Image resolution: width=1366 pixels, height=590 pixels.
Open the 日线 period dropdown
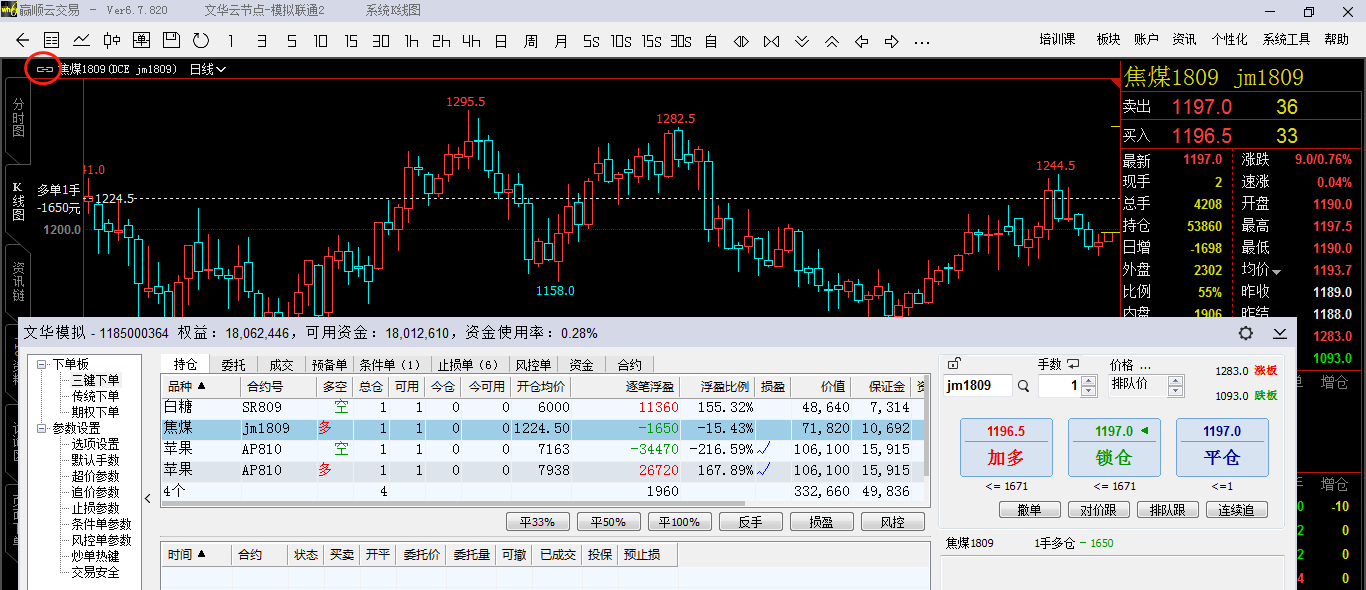(x=208, y=69)
